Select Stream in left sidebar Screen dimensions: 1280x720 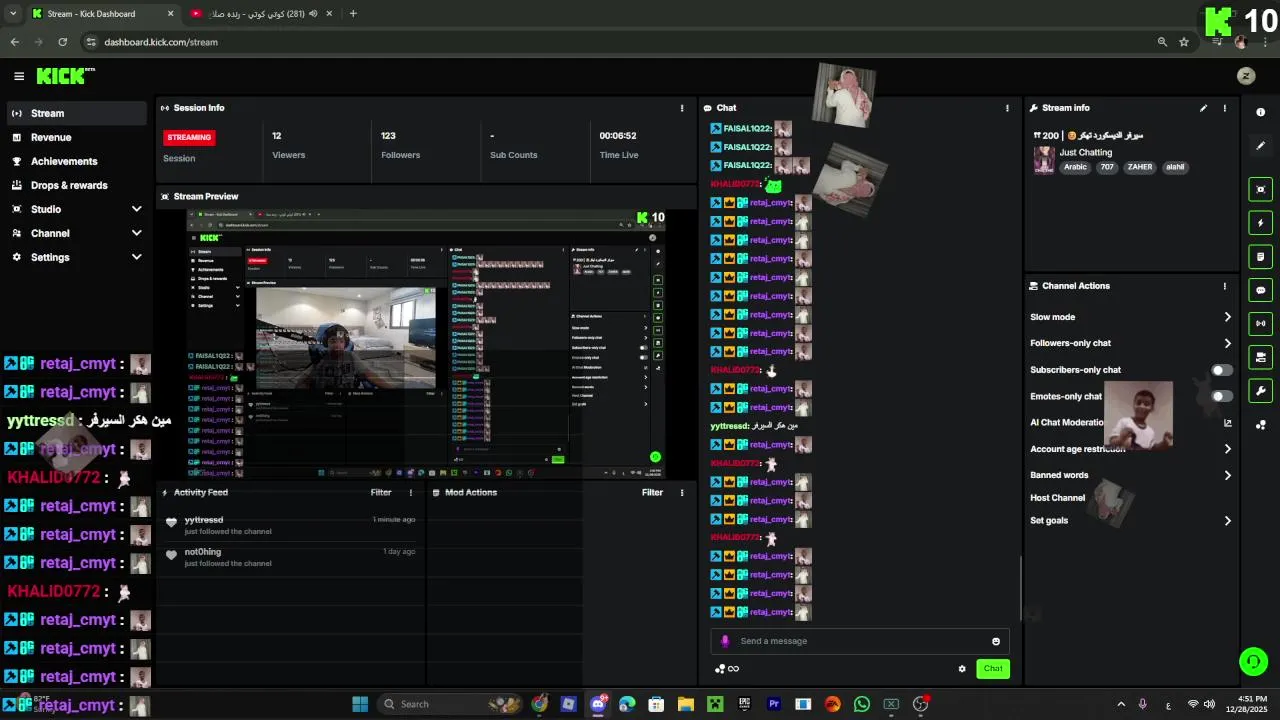77,113
